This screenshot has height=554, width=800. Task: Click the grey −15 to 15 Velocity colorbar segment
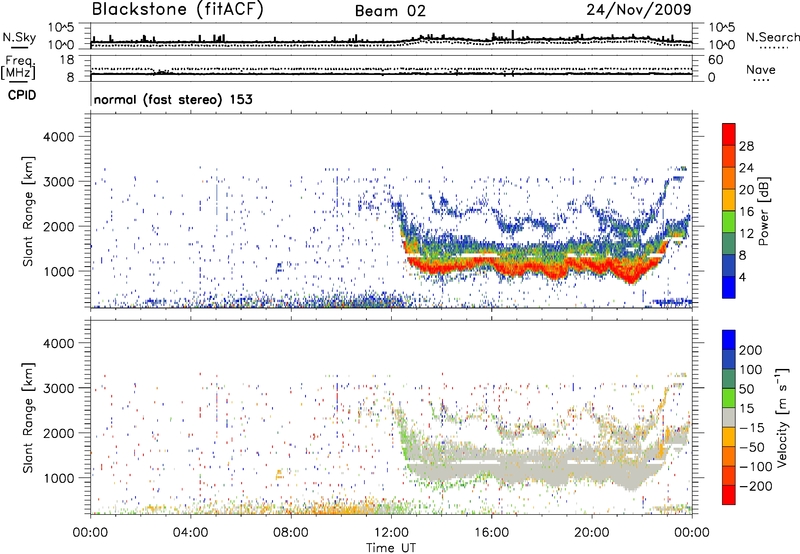729,417
